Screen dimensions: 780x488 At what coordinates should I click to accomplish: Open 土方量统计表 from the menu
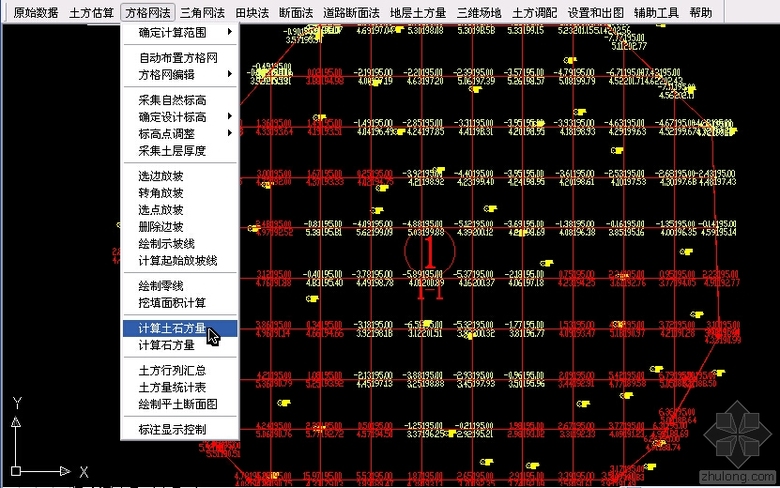click(172, 387)
